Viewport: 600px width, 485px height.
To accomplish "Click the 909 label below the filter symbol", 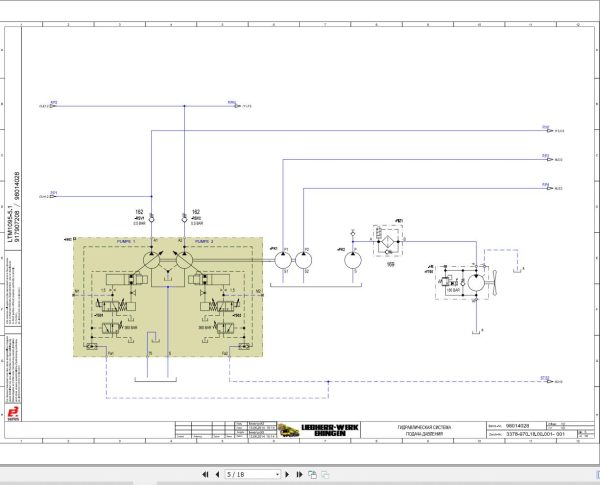I will point(390,264).
